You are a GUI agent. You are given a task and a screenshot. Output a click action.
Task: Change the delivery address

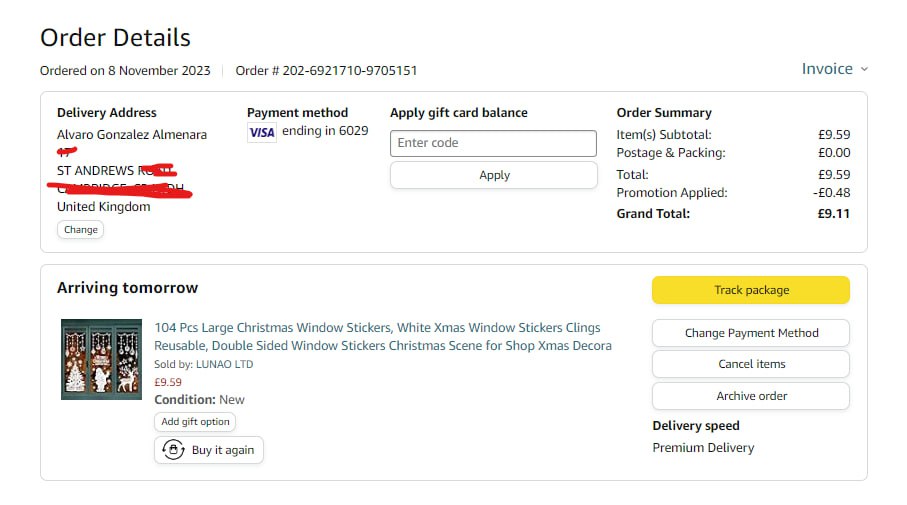pyautogui.click(x=81, y=229)
